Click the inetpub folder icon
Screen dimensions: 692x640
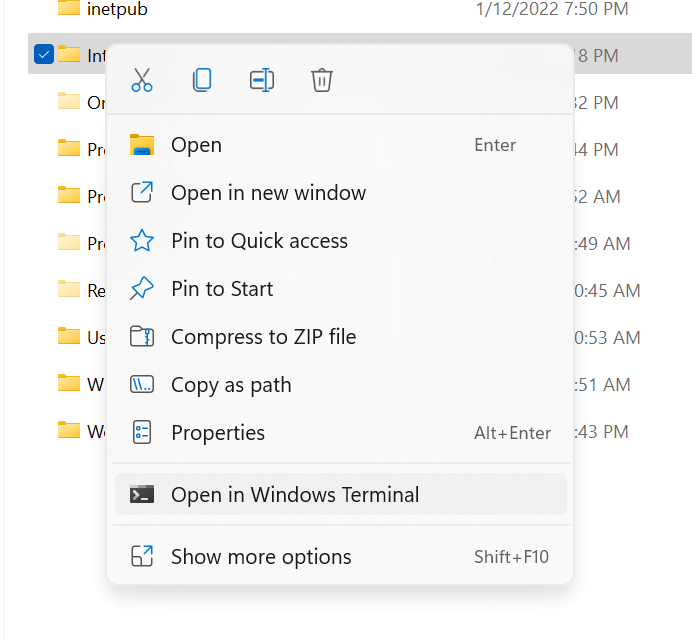point(69,8)
